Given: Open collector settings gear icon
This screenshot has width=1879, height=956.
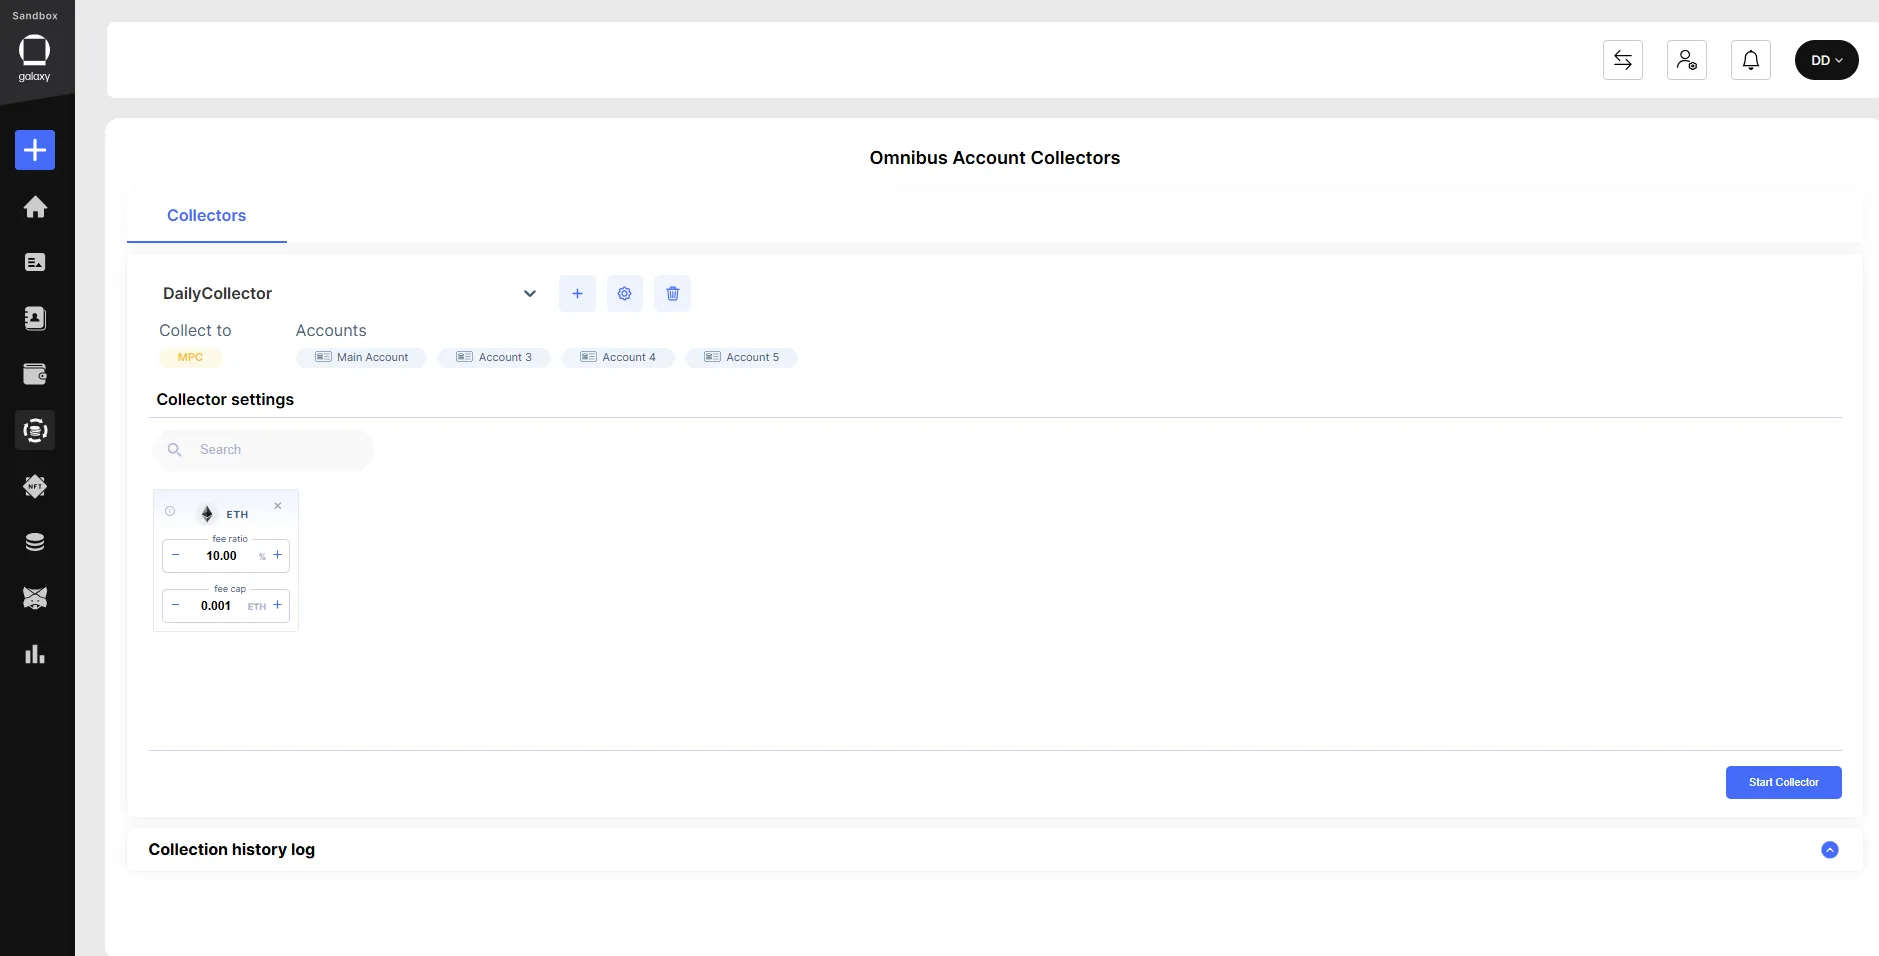Looking at the screenshot, I should point(624,293).
